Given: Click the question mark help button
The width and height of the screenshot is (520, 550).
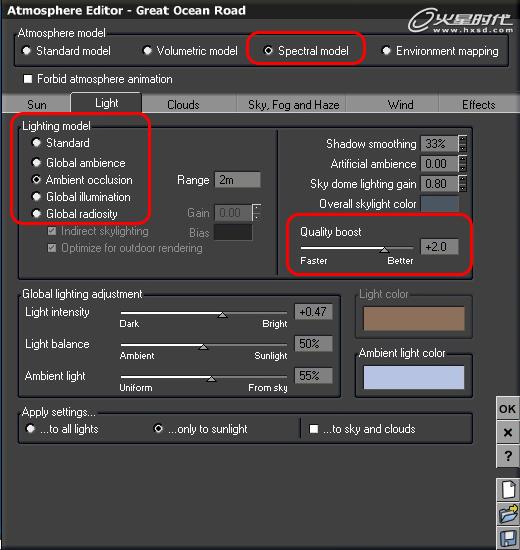Looking at the screenshot, I should point(508,456).
